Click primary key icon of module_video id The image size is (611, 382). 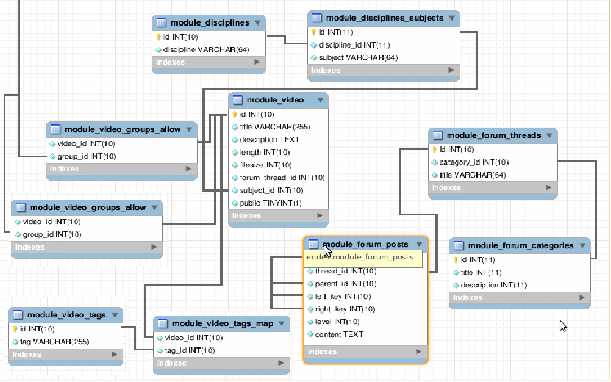(x=235, y=114)
